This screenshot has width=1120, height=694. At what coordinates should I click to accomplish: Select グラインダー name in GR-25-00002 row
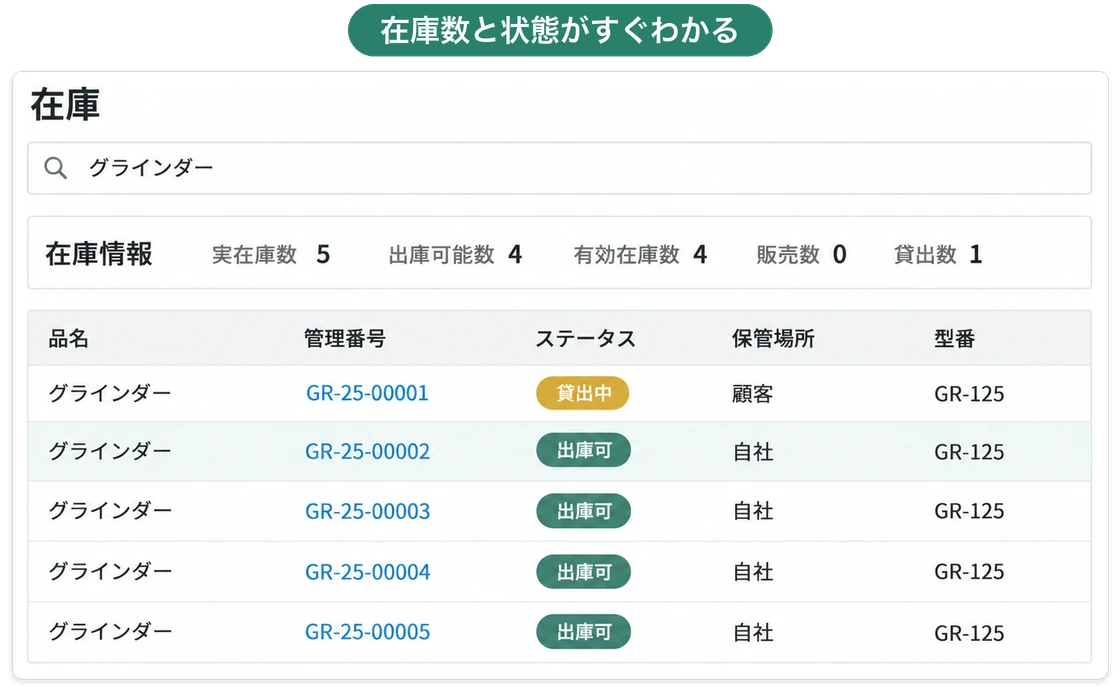[x=110, y=451]
